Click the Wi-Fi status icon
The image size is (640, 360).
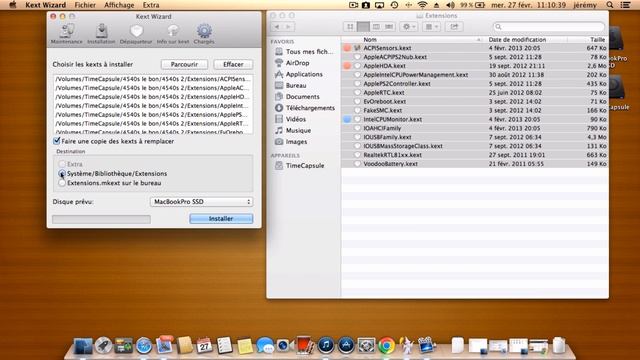click(422, 5)
